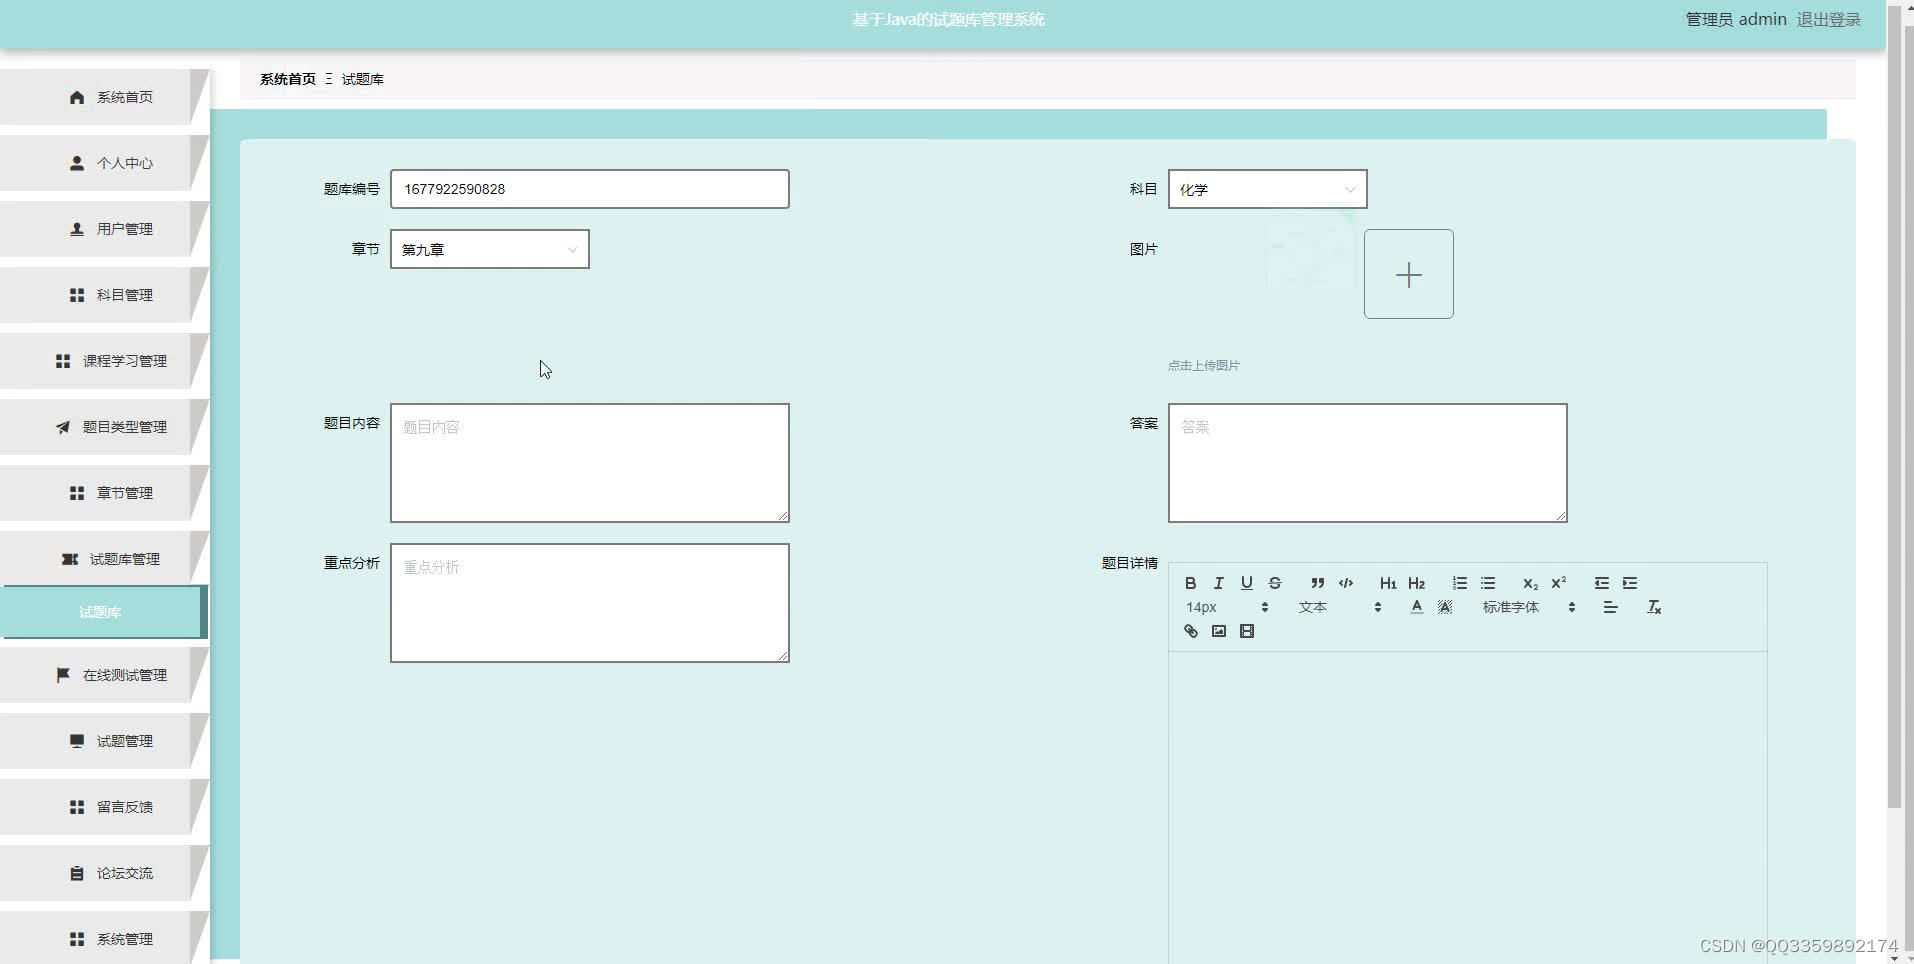Click the clipboard icon beside 论坛交流

pyautogui.click(x=77, y=873)
